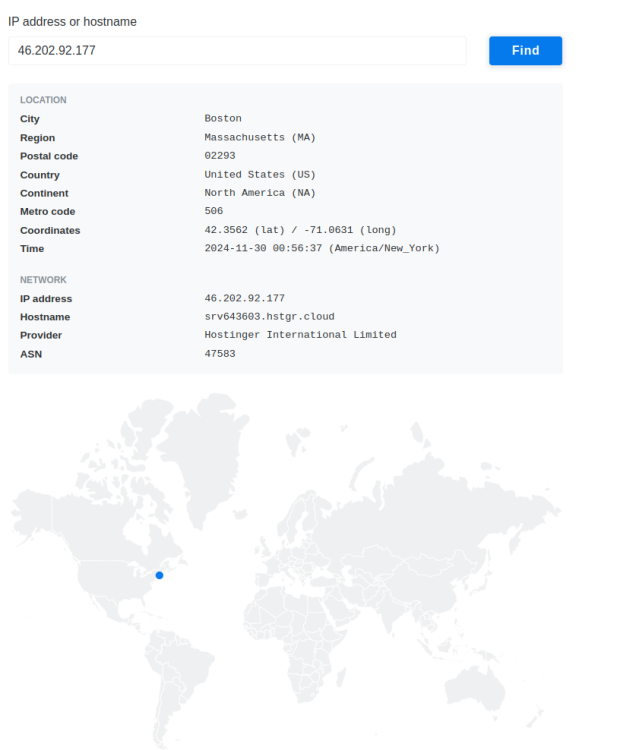Click the time value with America/New_York timezone
This screenshot has width=639, height=750.
click(x=321, y=248)
